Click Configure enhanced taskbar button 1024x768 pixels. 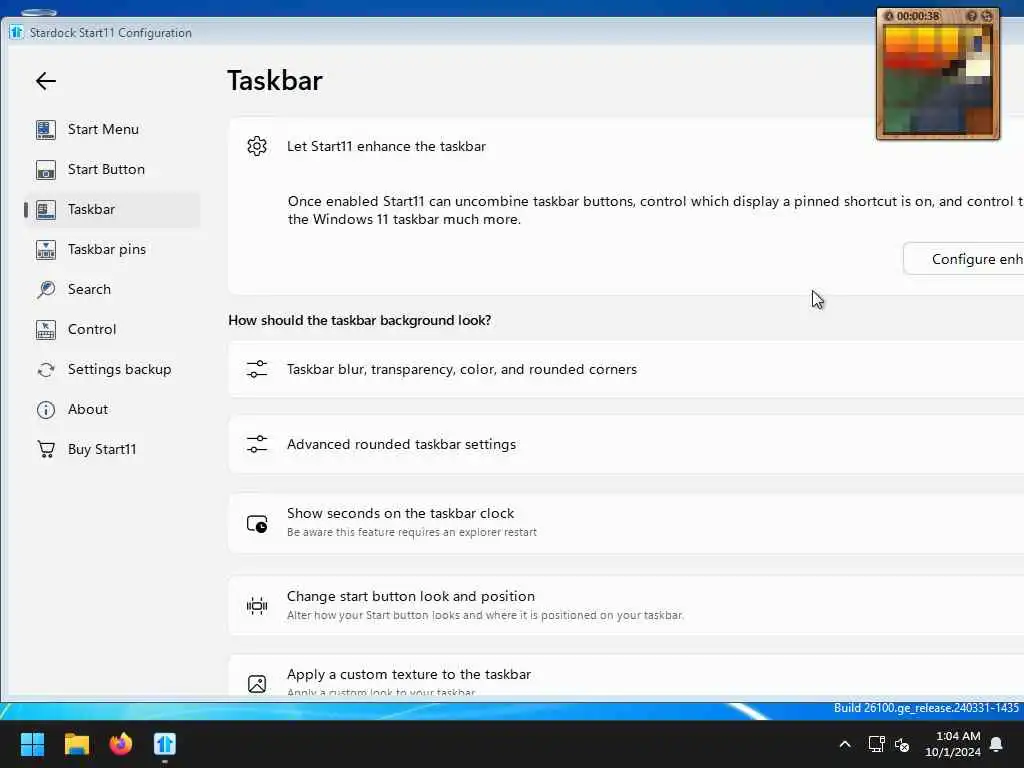click(x=964, y=259)
